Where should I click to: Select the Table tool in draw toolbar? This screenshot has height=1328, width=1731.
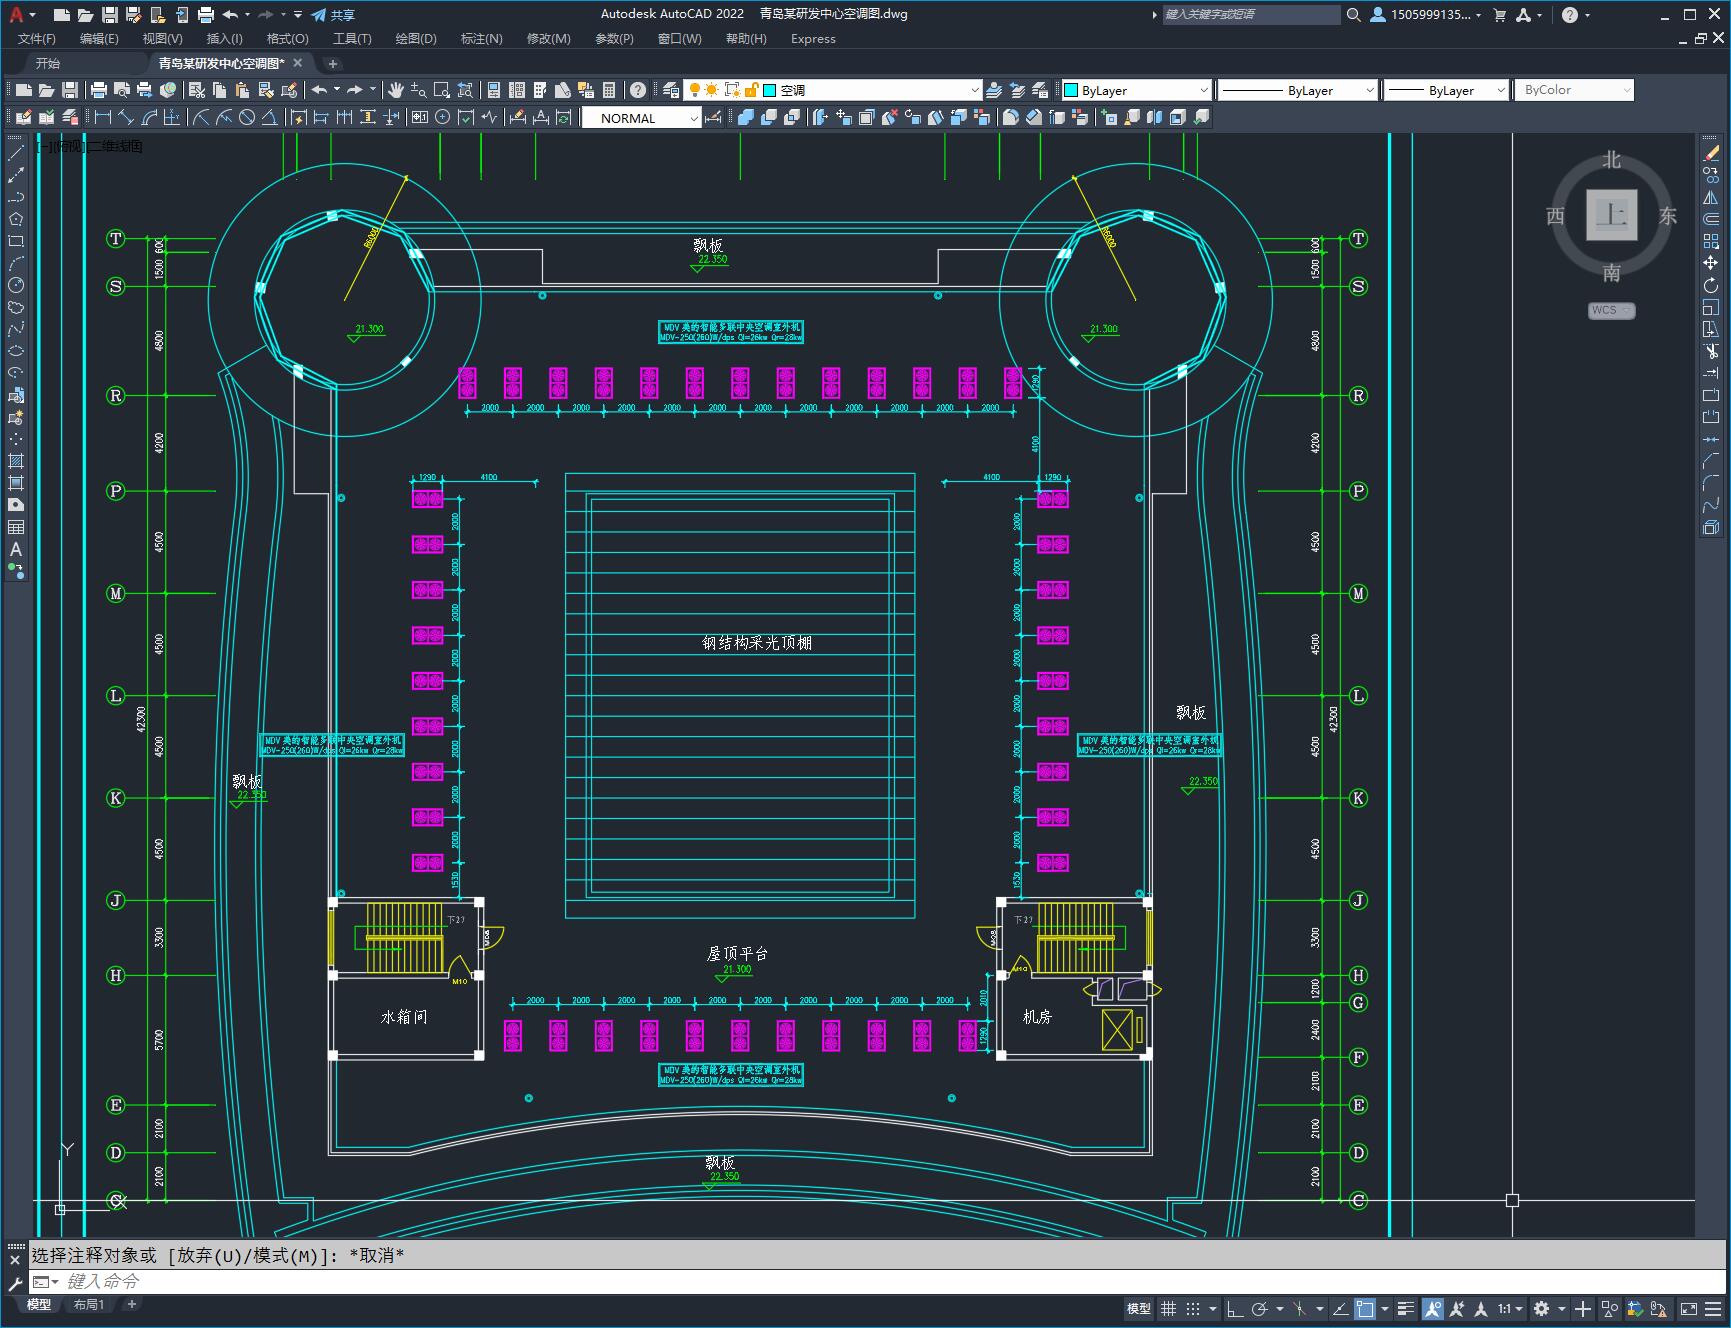tap(16, 527)
